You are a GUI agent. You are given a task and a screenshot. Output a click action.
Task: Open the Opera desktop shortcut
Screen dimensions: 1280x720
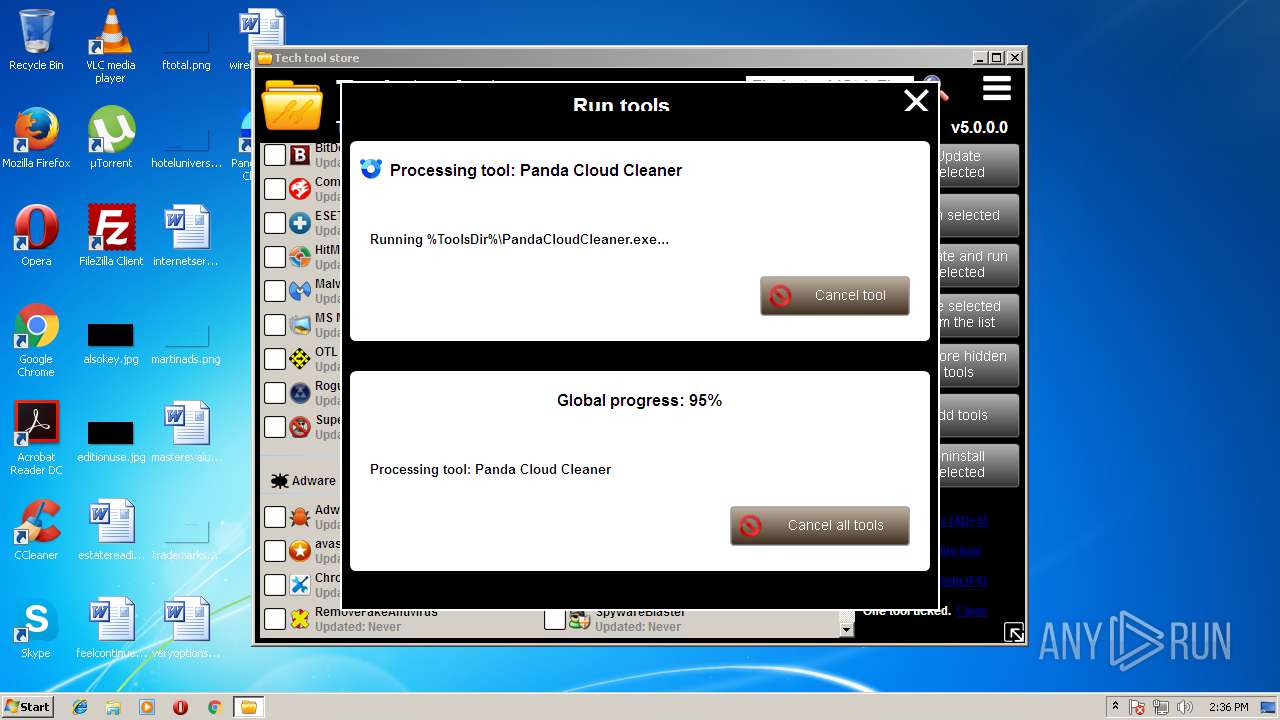tap(36, 236)
